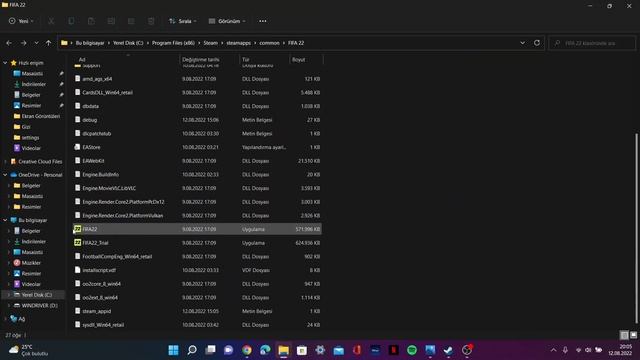
Task: Open recent locations chevron dropdown
Action: click(x=36, y=43)
